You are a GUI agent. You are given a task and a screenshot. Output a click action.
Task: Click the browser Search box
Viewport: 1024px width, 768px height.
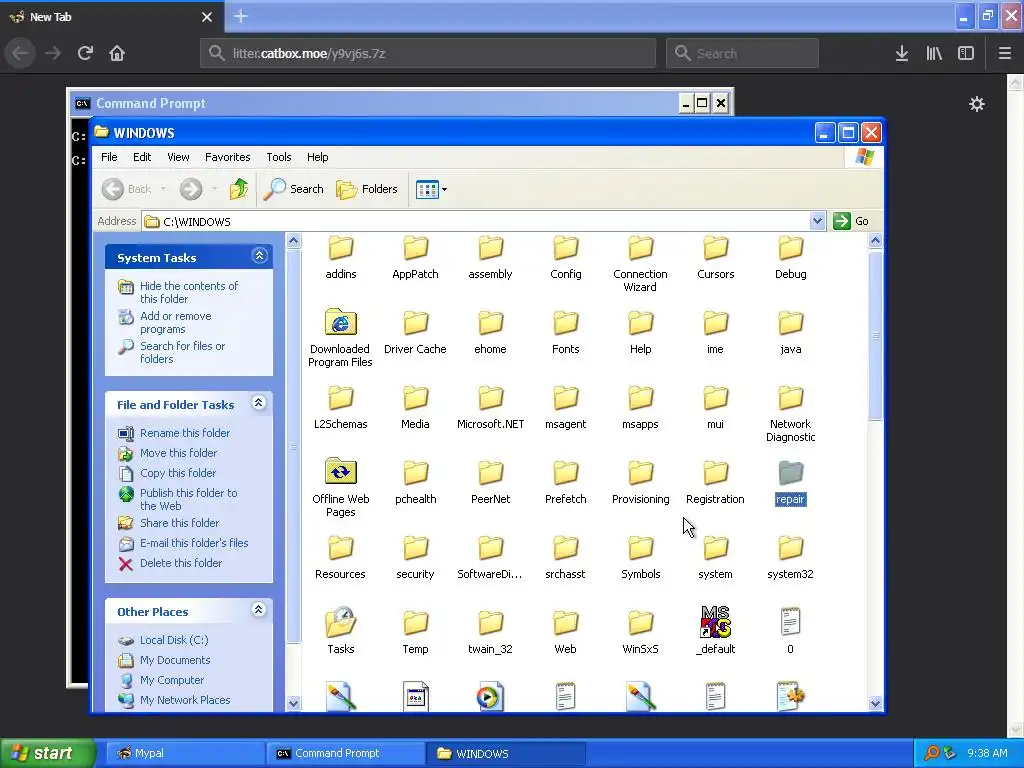742,54
